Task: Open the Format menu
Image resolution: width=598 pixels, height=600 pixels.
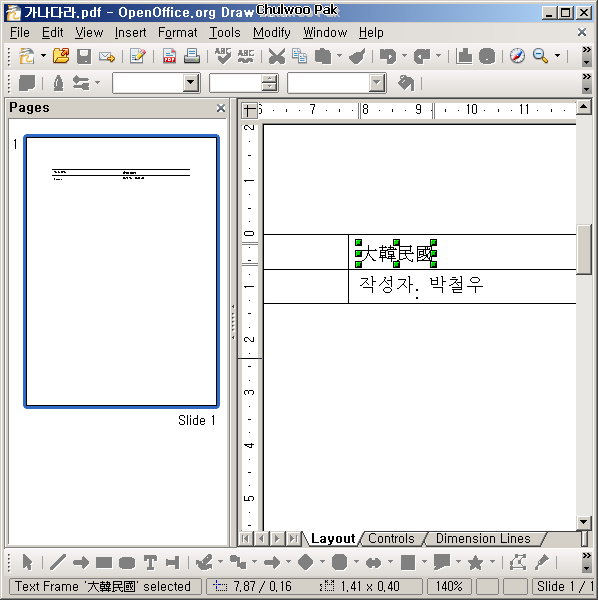Action: tap(178, 33)
